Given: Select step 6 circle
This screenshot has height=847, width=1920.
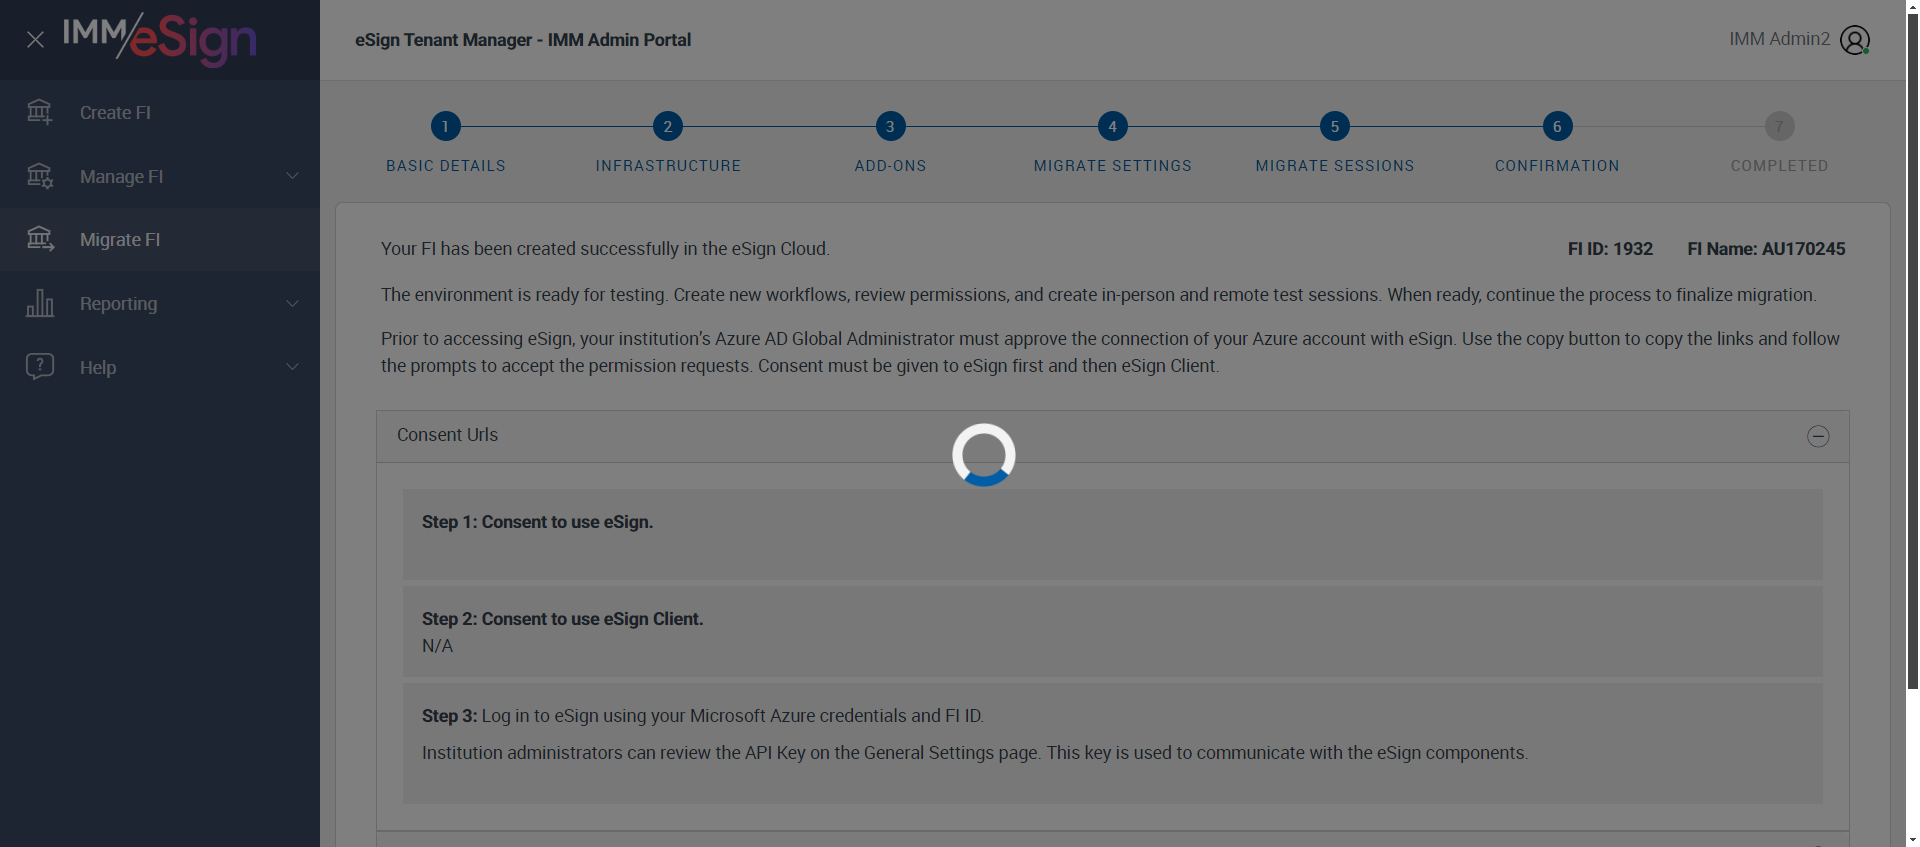Looking at the screenshot, I should click(1557, 126).
